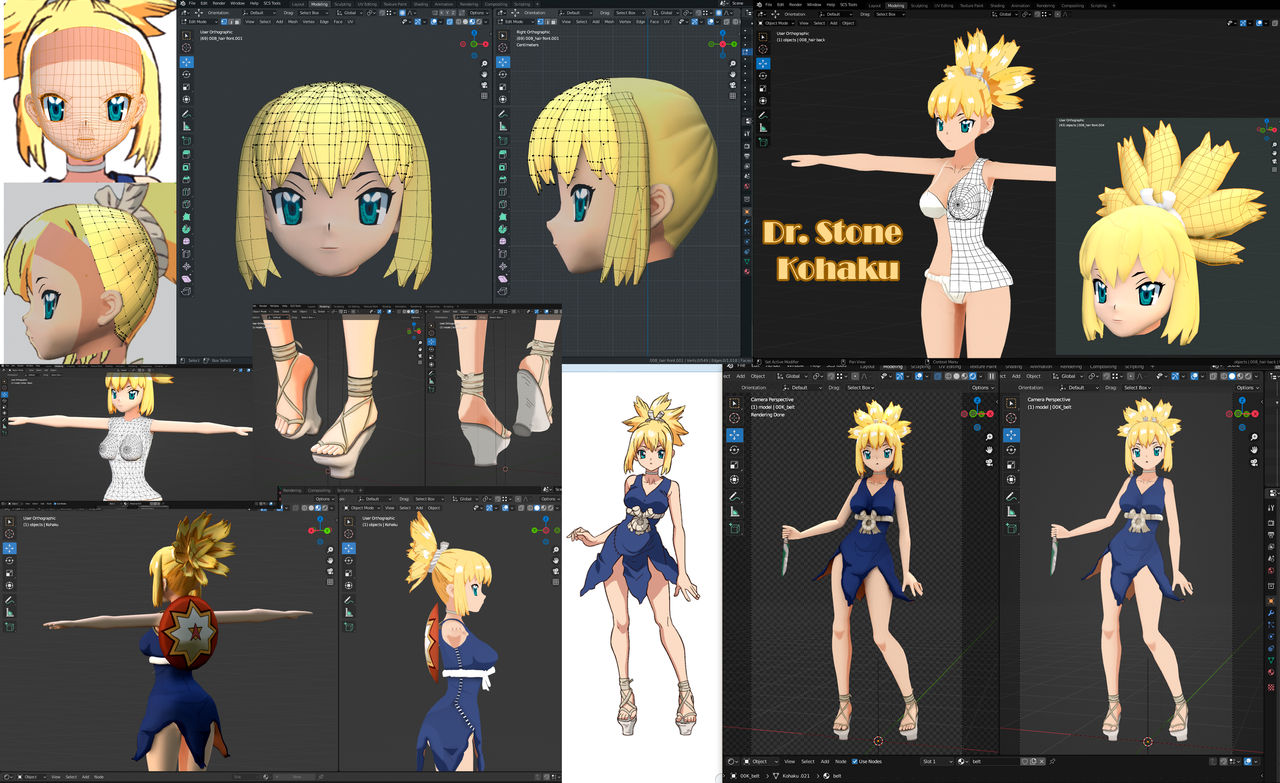Toggle camera view gizmo in hair front User Orthographic viewport
Screen dimensions: 1280x783
tap(484, 85)
